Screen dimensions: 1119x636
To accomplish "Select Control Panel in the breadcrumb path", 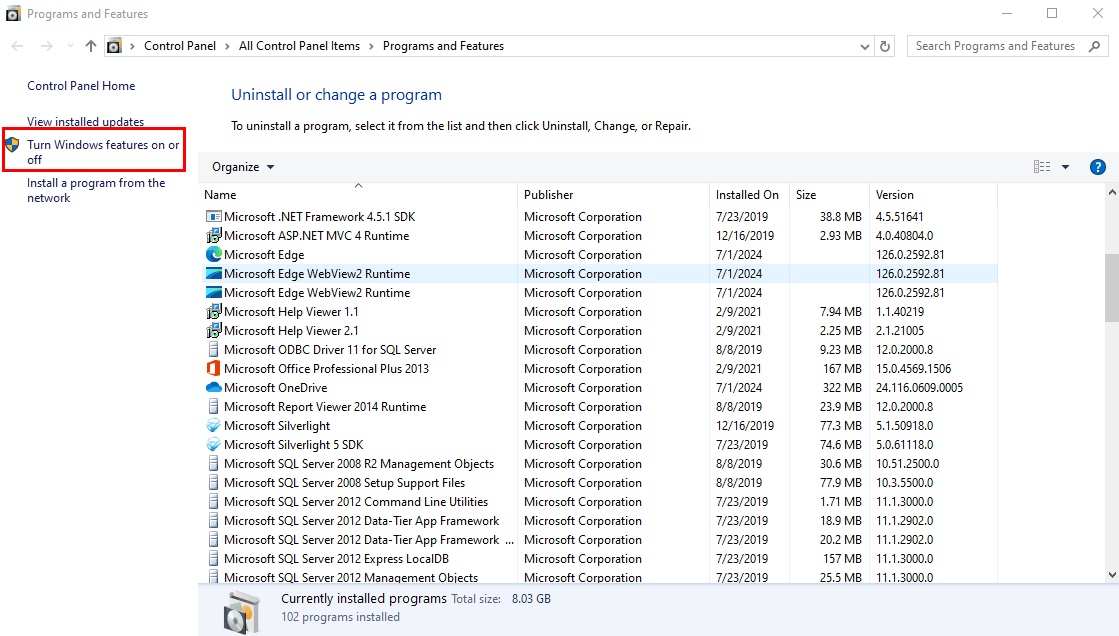I will coord(178,46).
